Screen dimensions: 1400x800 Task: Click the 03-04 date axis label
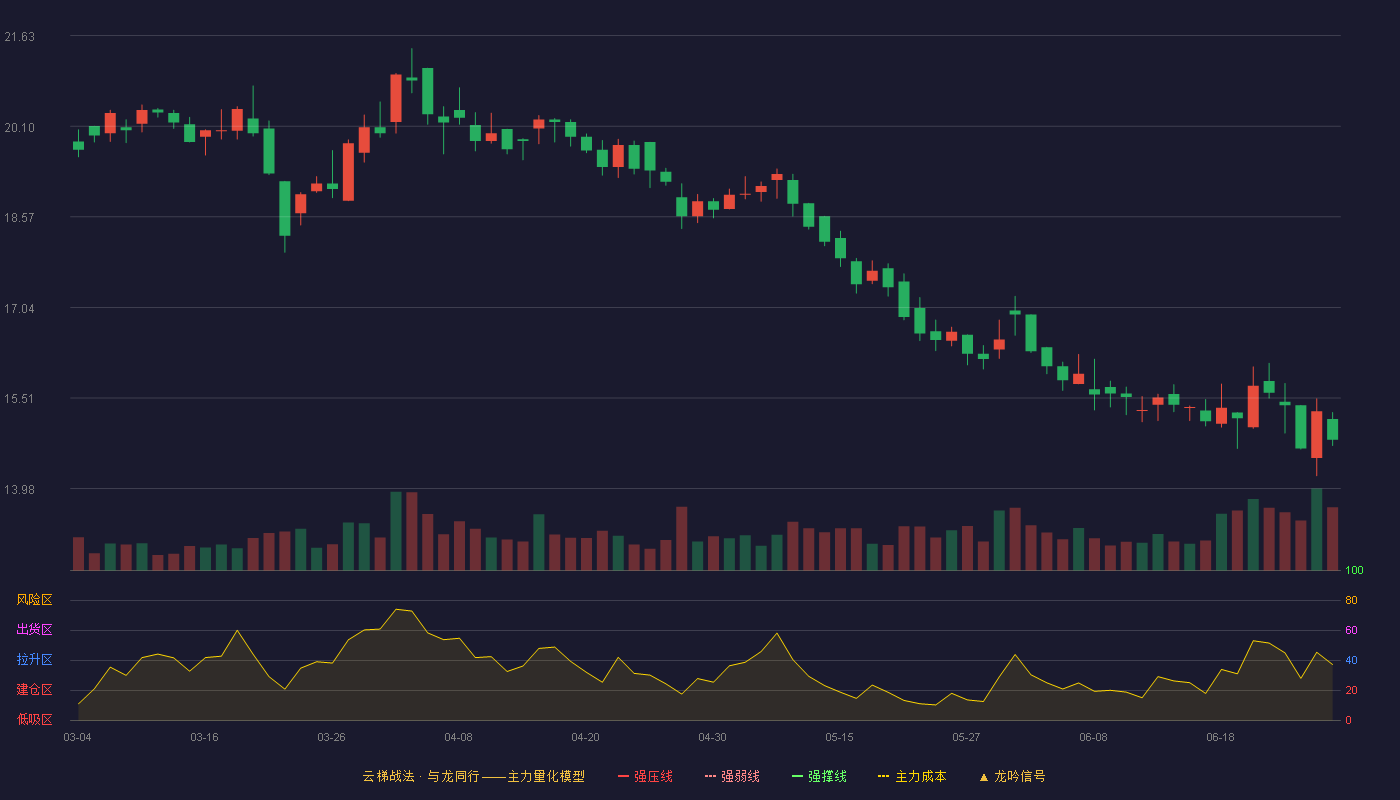[77, 737]
